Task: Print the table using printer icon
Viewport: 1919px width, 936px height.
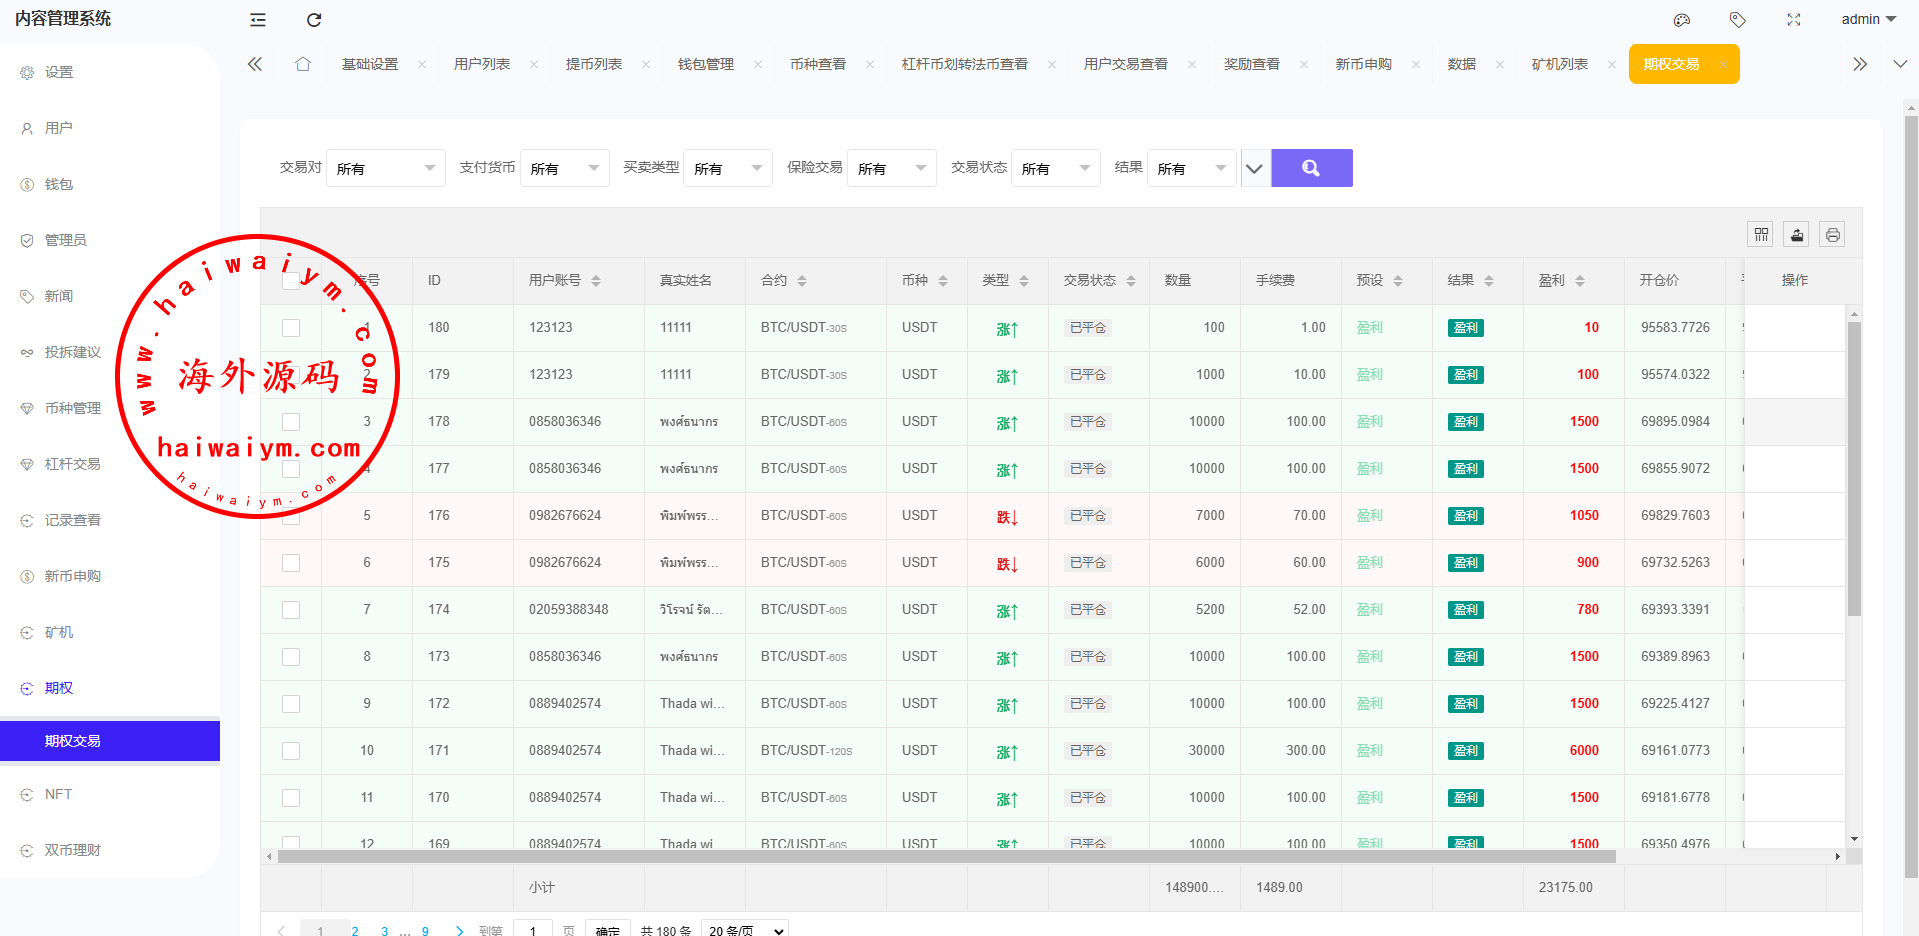Action: coord(1832,234)
